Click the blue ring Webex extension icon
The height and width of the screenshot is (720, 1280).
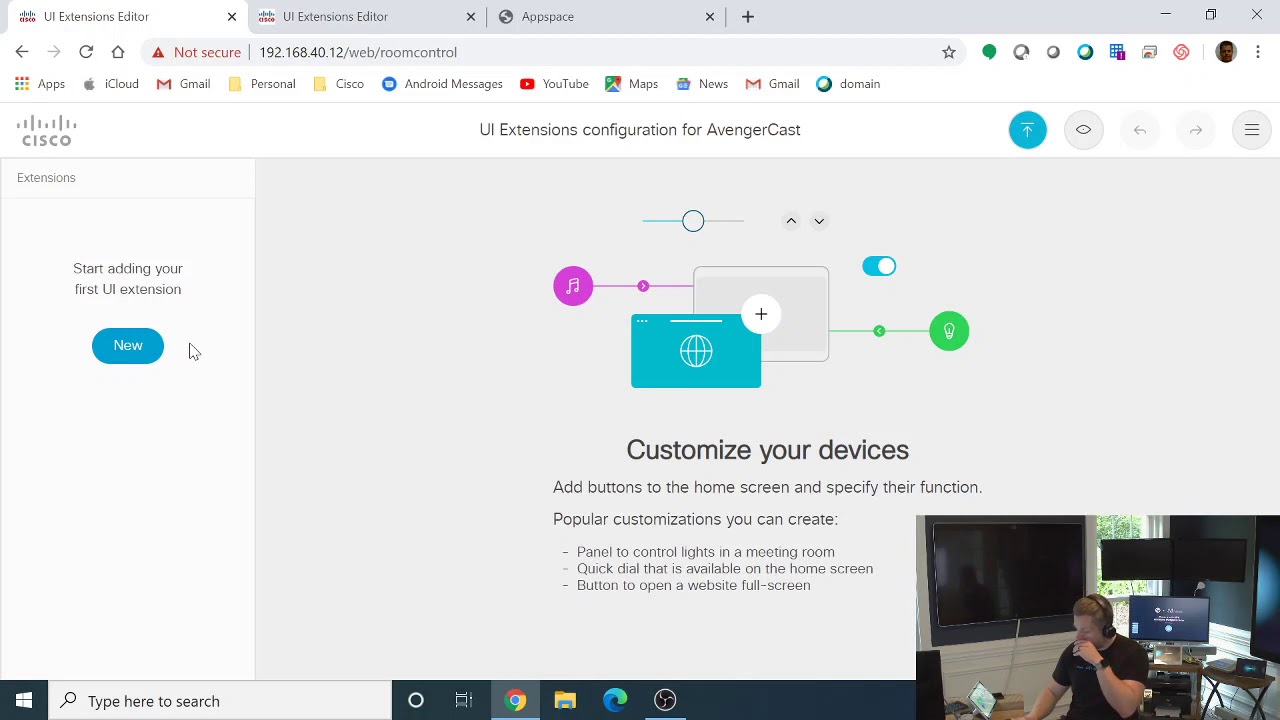pyautogui.click(x=1085, y=52)
